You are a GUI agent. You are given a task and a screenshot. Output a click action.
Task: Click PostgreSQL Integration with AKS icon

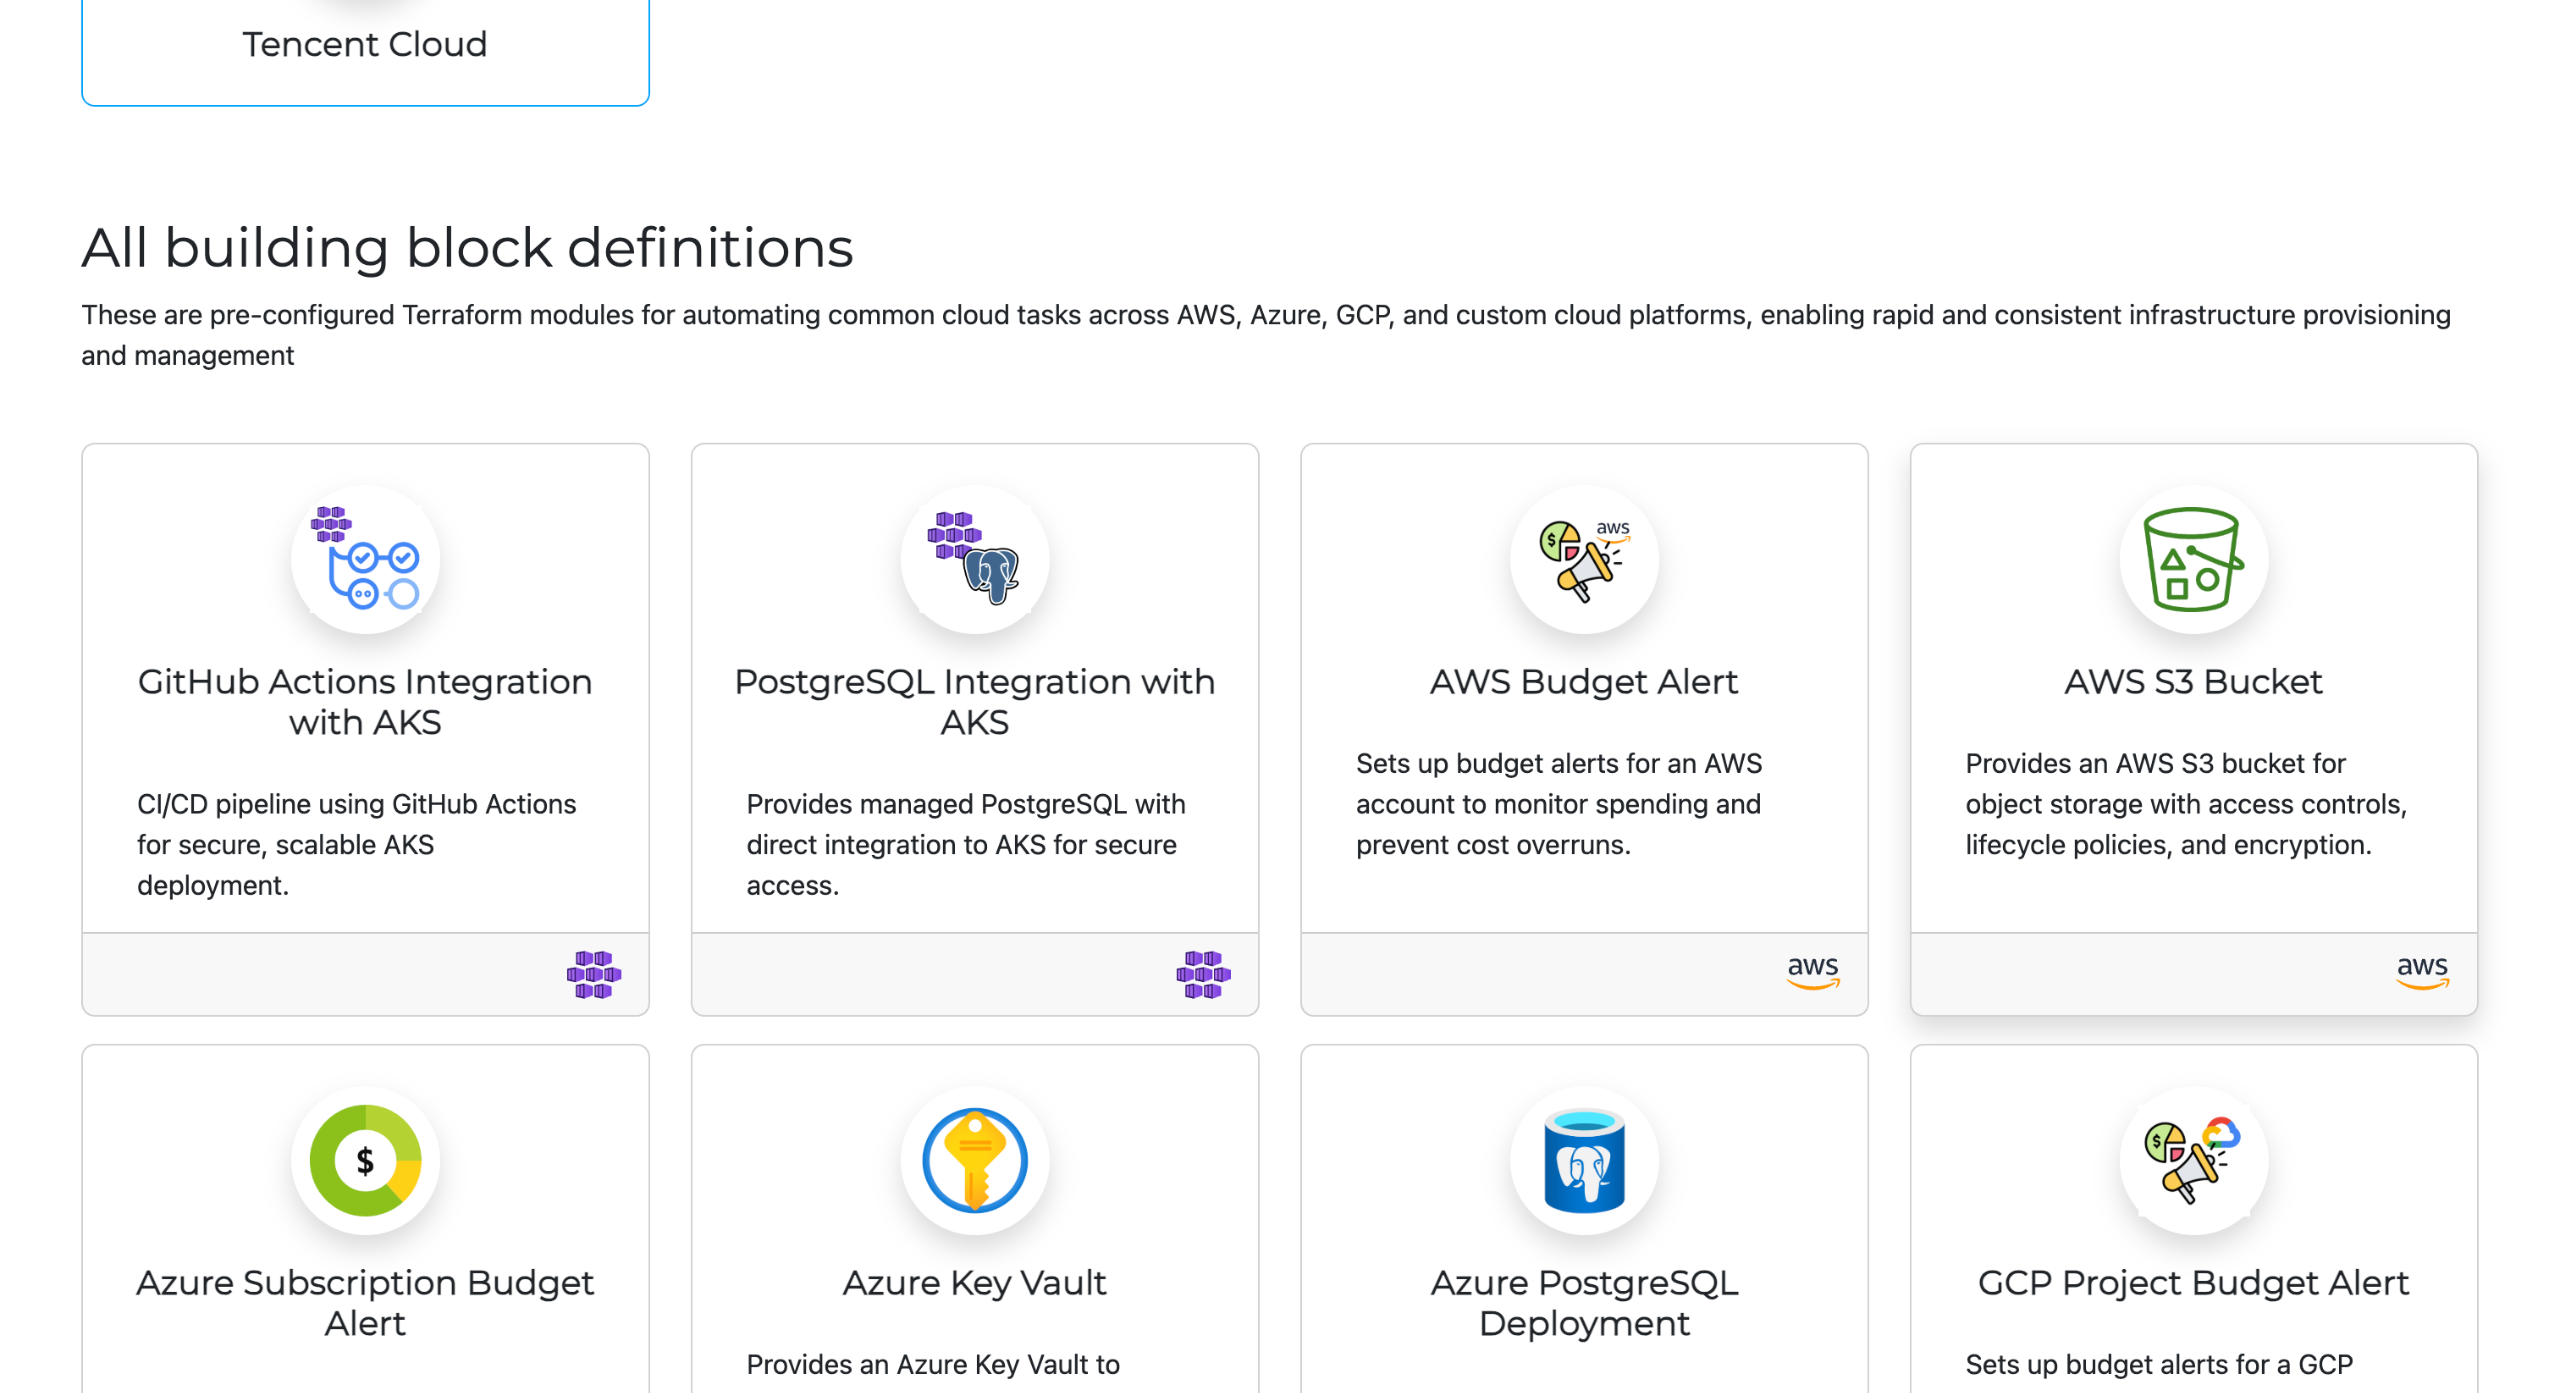974,559
